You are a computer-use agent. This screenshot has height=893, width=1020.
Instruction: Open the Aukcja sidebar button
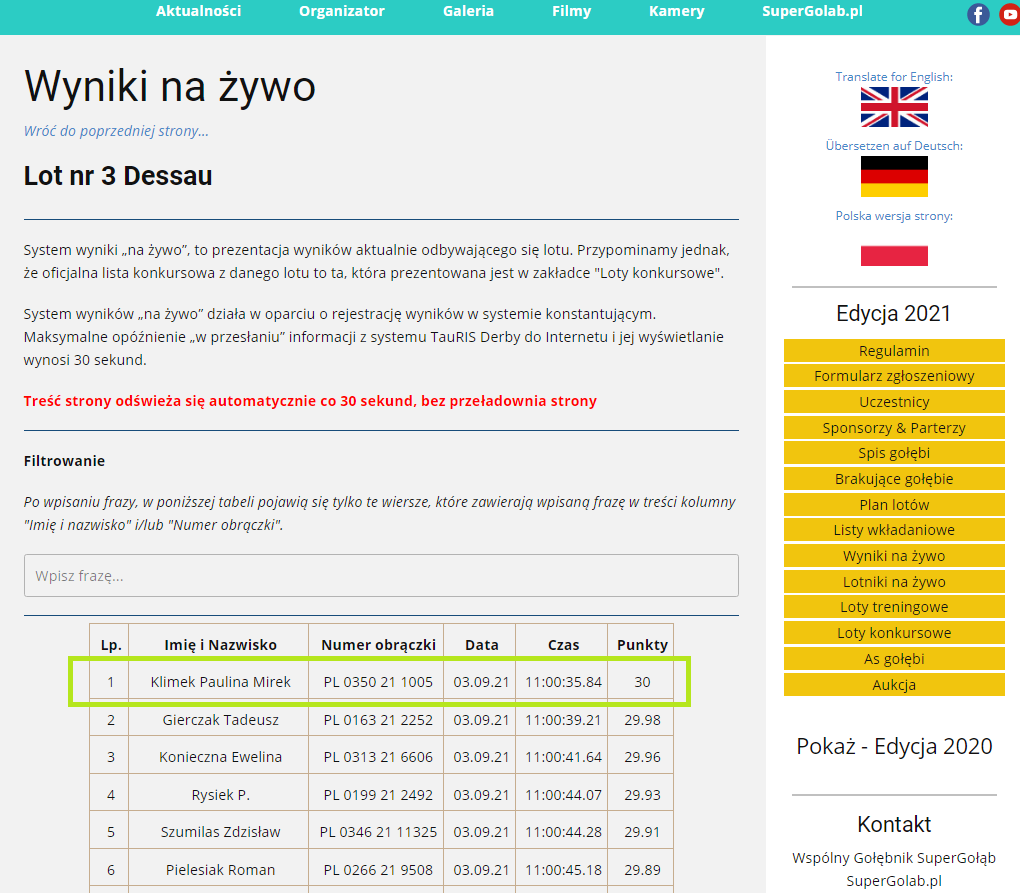click(894, 685)
